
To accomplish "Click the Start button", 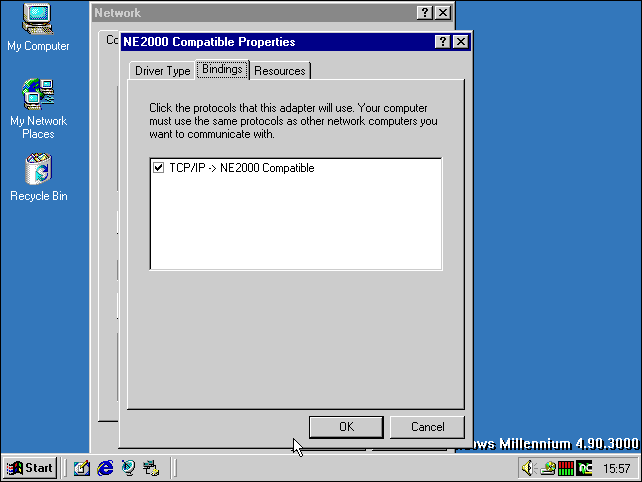I will (31, 468).
